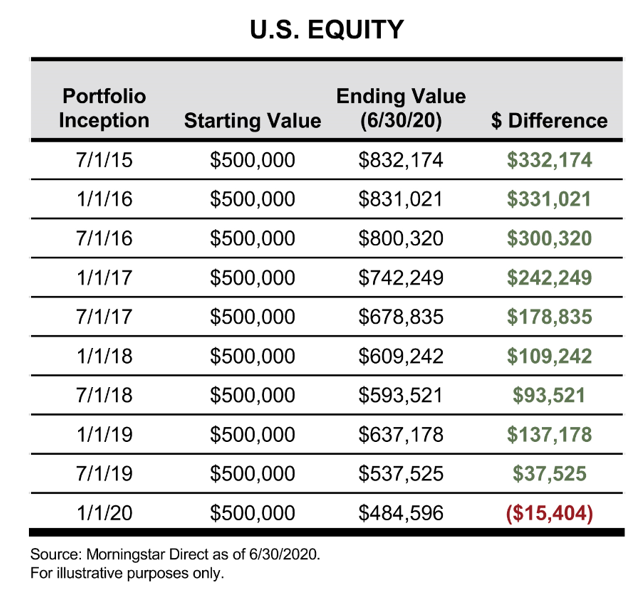Click the U.S. EQUITY title
The height and width of the screenshot is (592, 641).
click(326, 30)
